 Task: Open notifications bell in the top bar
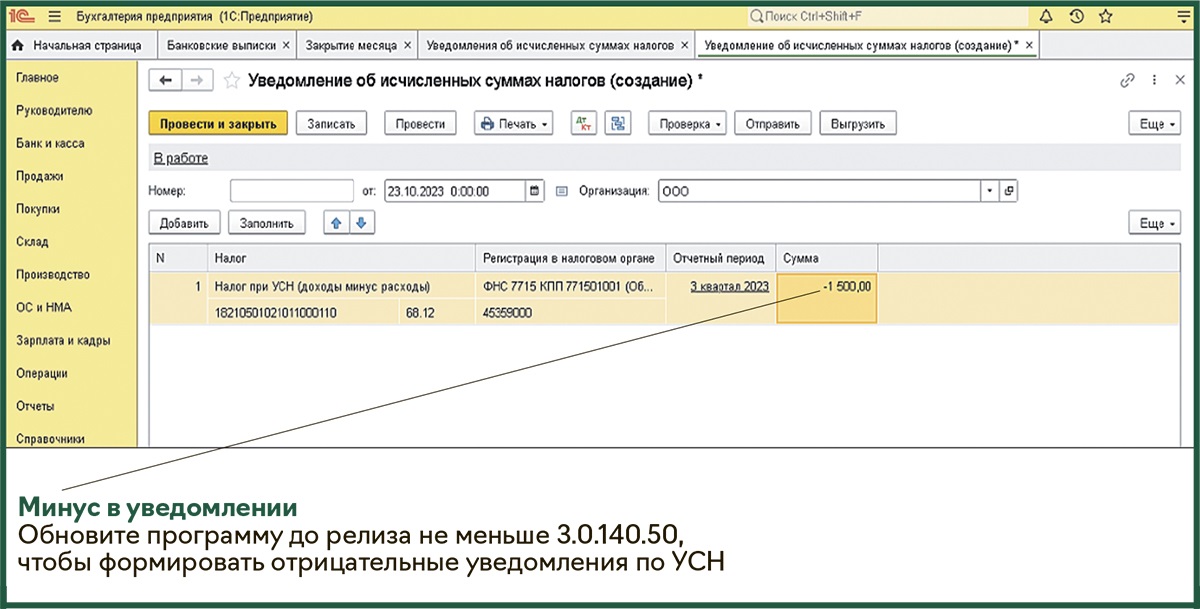coord(1046,17)
